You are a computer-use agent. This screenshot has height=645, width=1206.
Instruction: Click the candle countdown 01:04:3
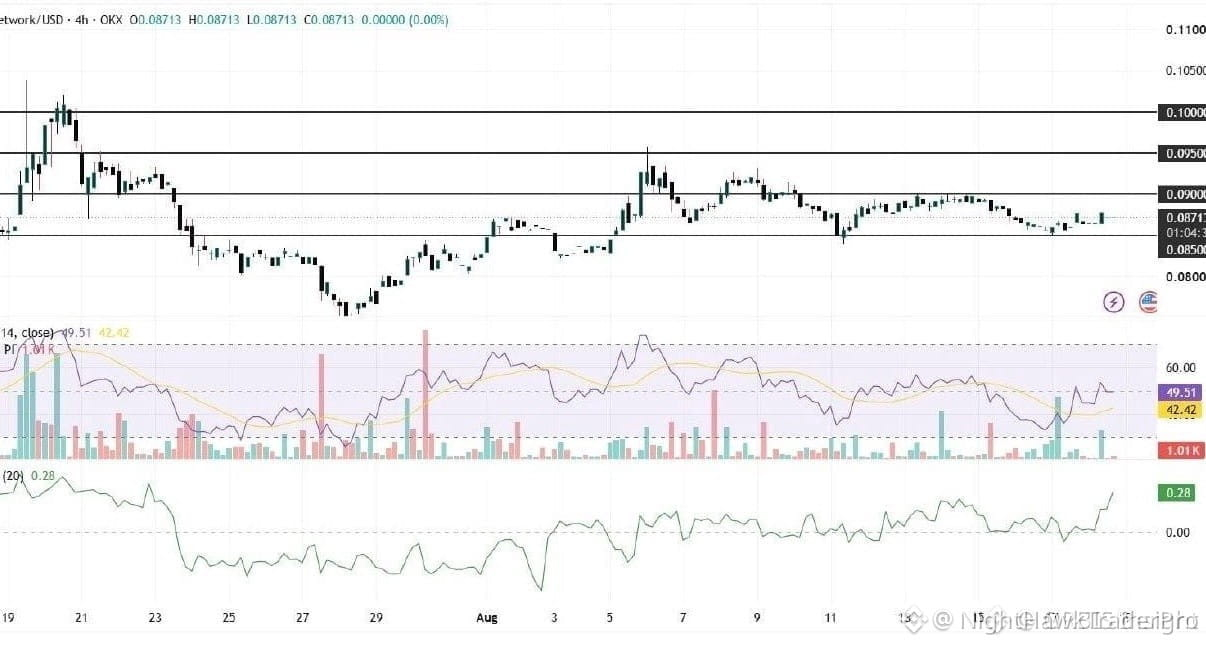[x=1181, y=232]
